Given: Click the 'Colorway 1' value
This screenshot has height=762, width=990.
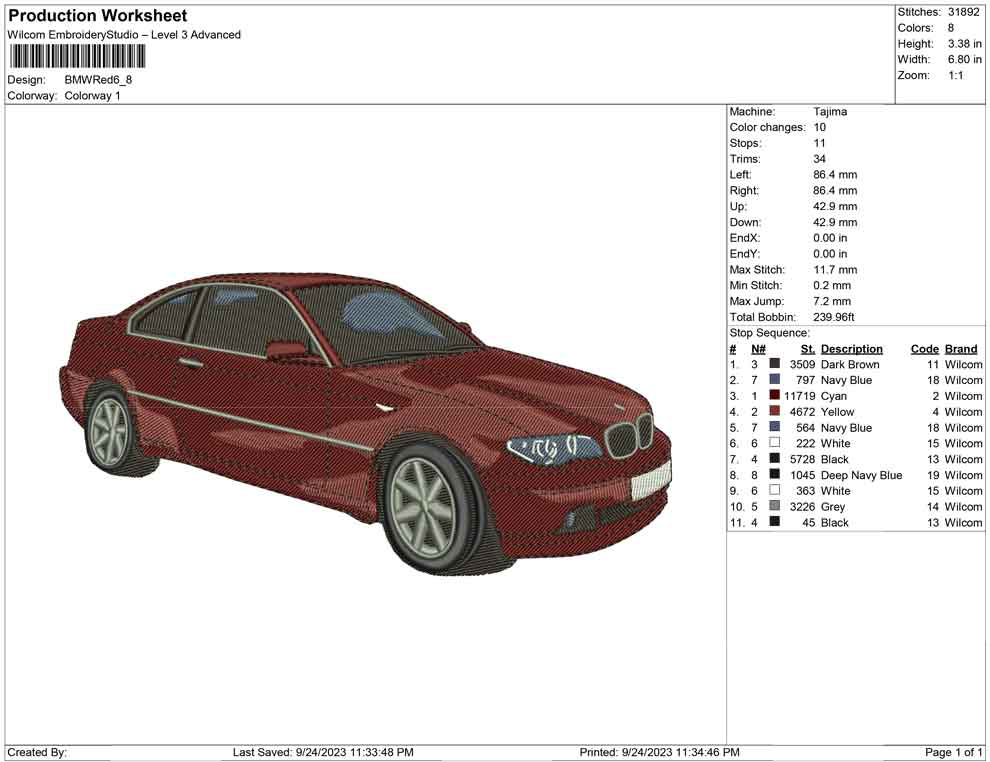Looking at the screenshot, I should click(x=92, y=96).
